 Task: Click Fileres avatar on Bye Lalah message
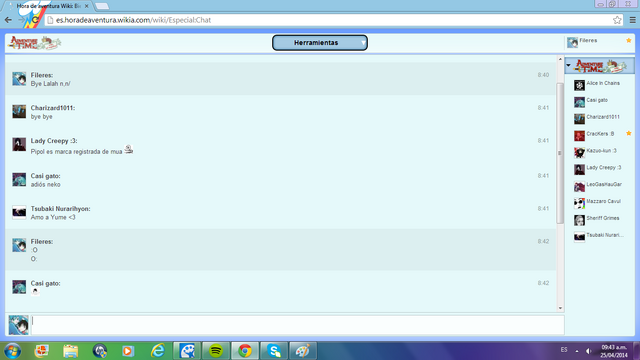(19, 78)
